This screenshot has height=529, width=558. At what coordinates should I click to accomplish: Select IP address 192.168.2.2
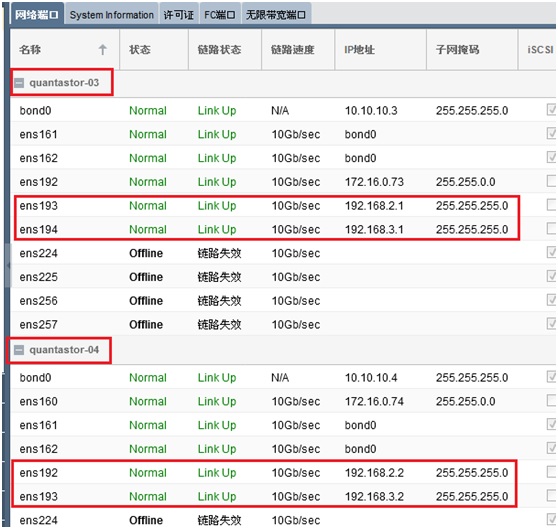(x=374, y=473)
